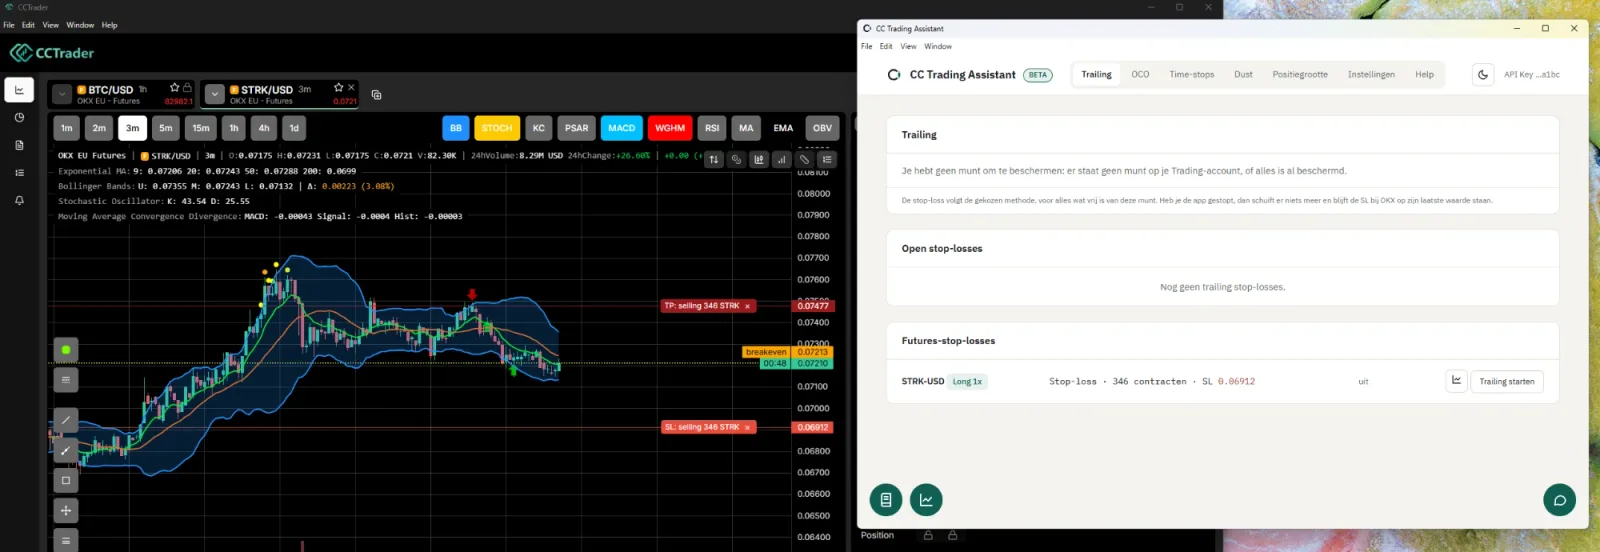
Task: Click the up-down arrows chart toolbar icon
Action: [714, 159]
